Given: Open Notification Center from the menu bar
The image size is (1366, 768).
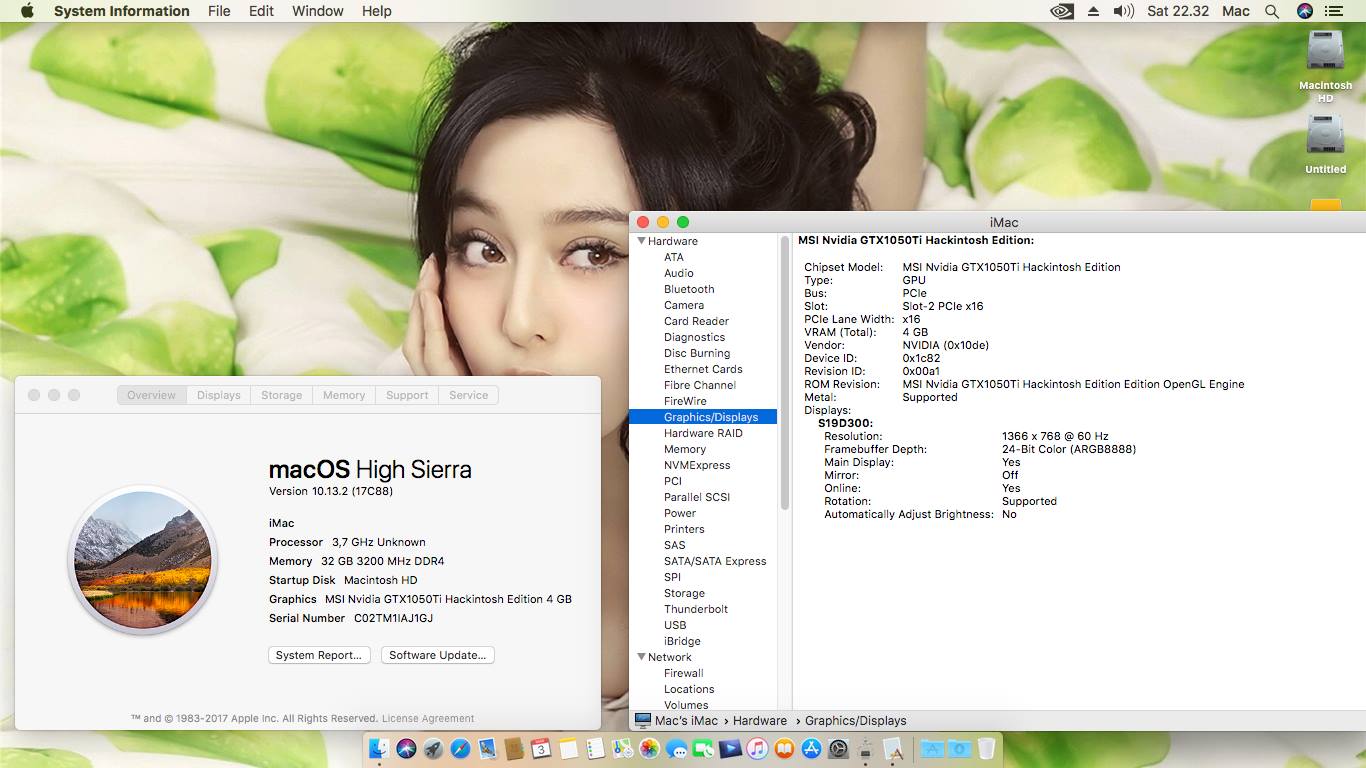Looking at the screenshot, I should pos(1337,11).
